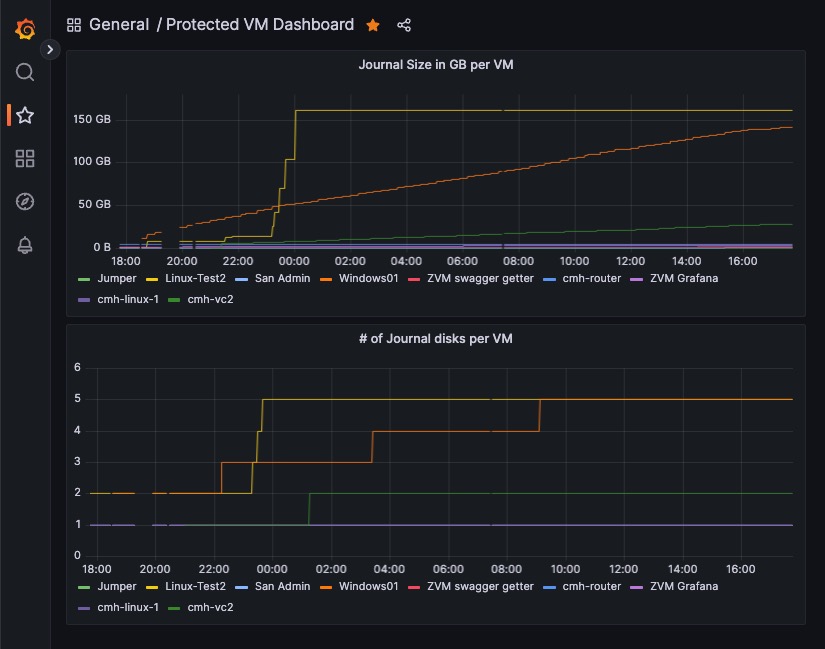
Task: Click the 22:00 time label in Journal disks chart
Action: click(x=214, y=569)
